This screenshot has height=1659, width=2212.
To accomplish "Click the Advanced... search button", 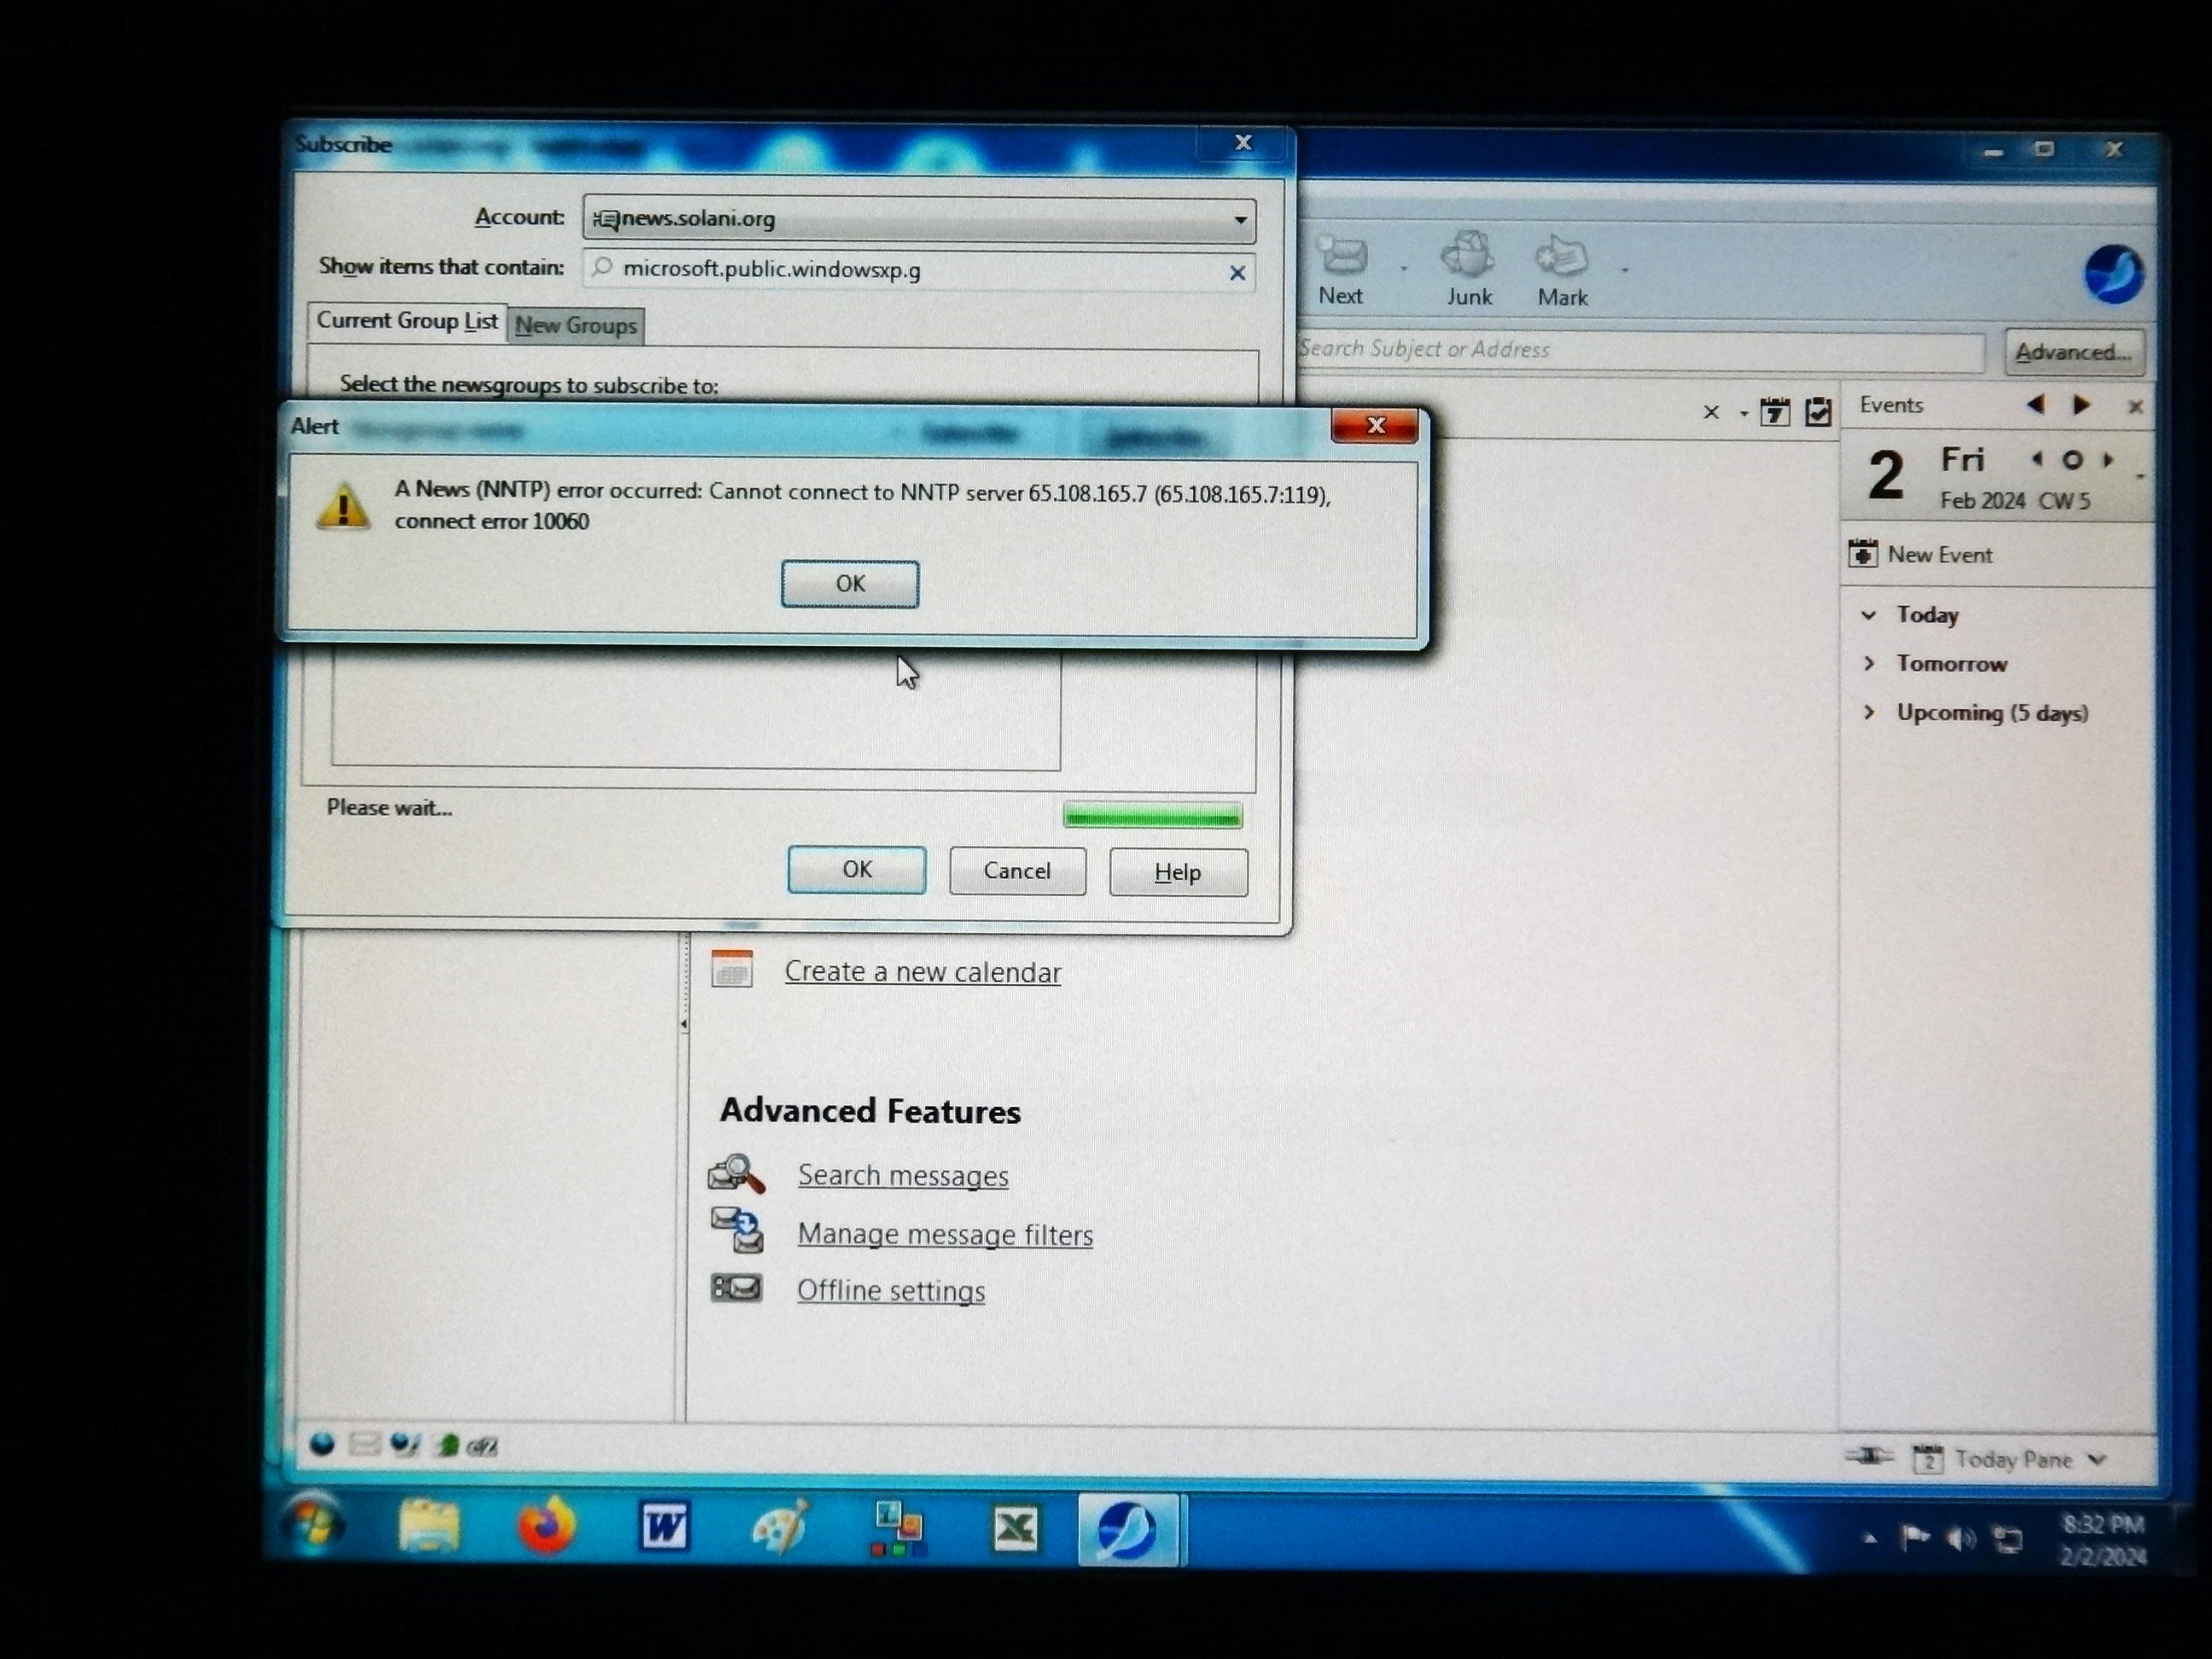I will 2073,353.
